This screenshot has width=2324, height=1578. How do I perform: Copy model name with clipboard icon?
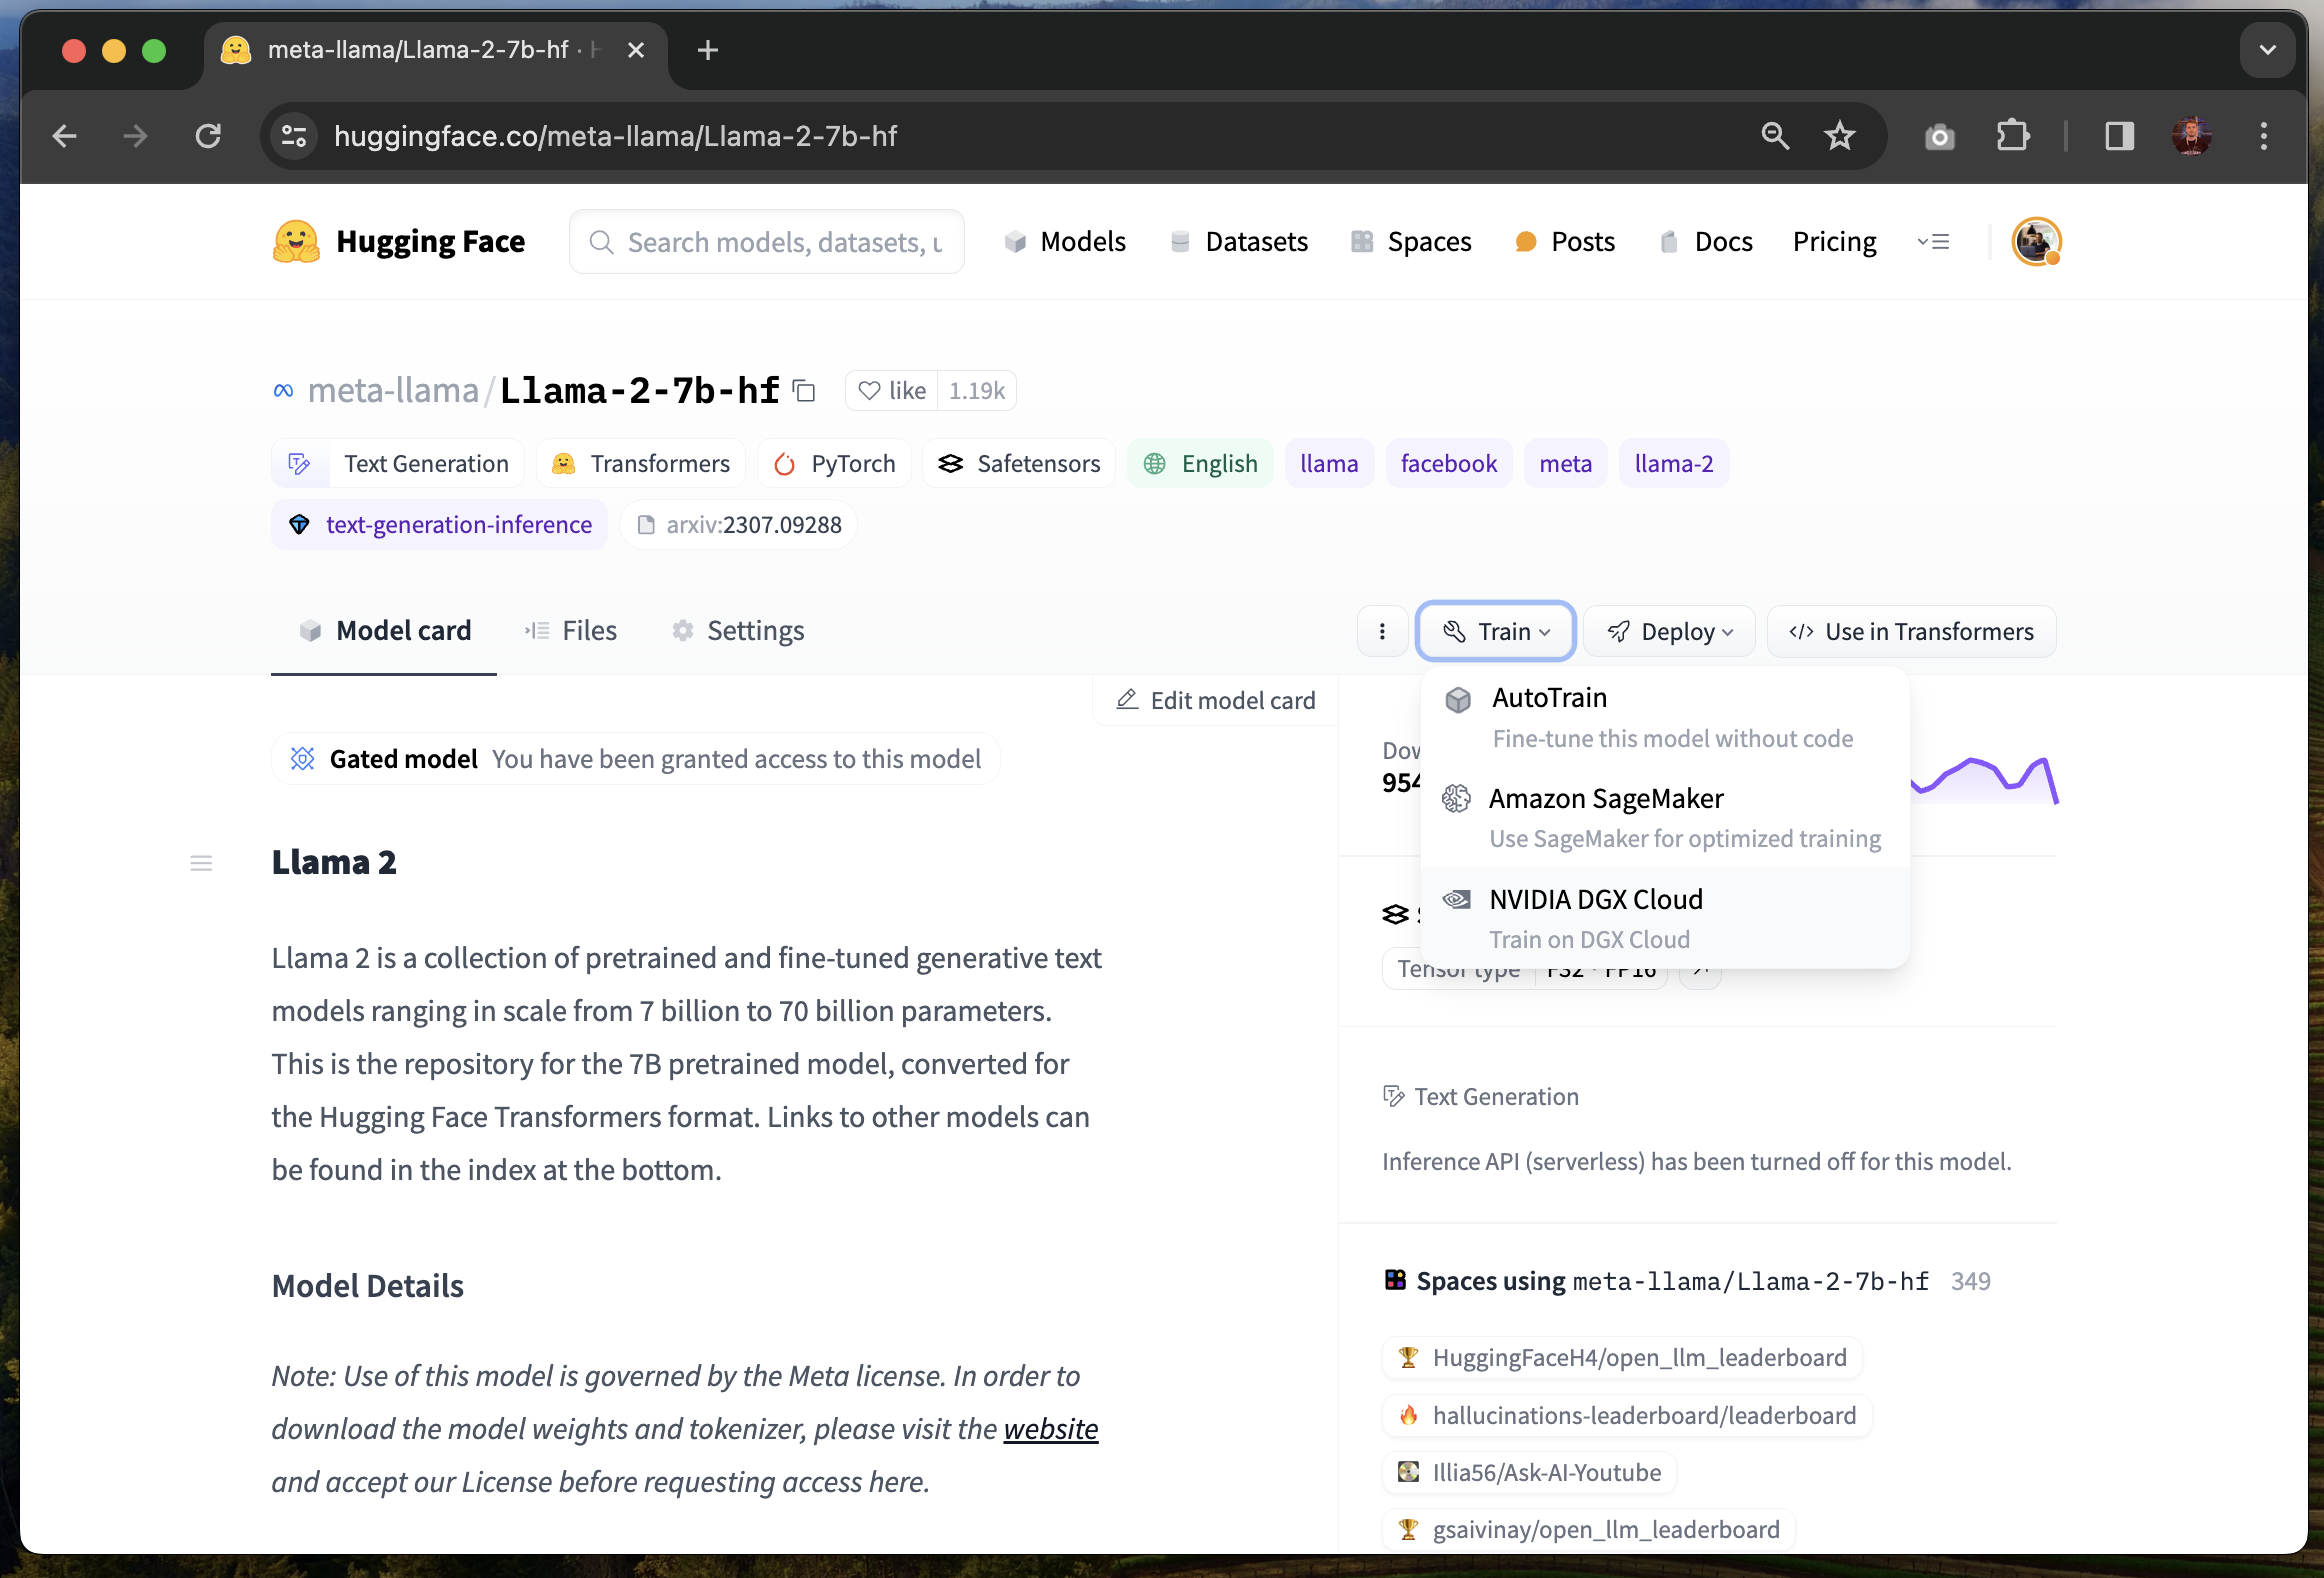pos(804,391)
